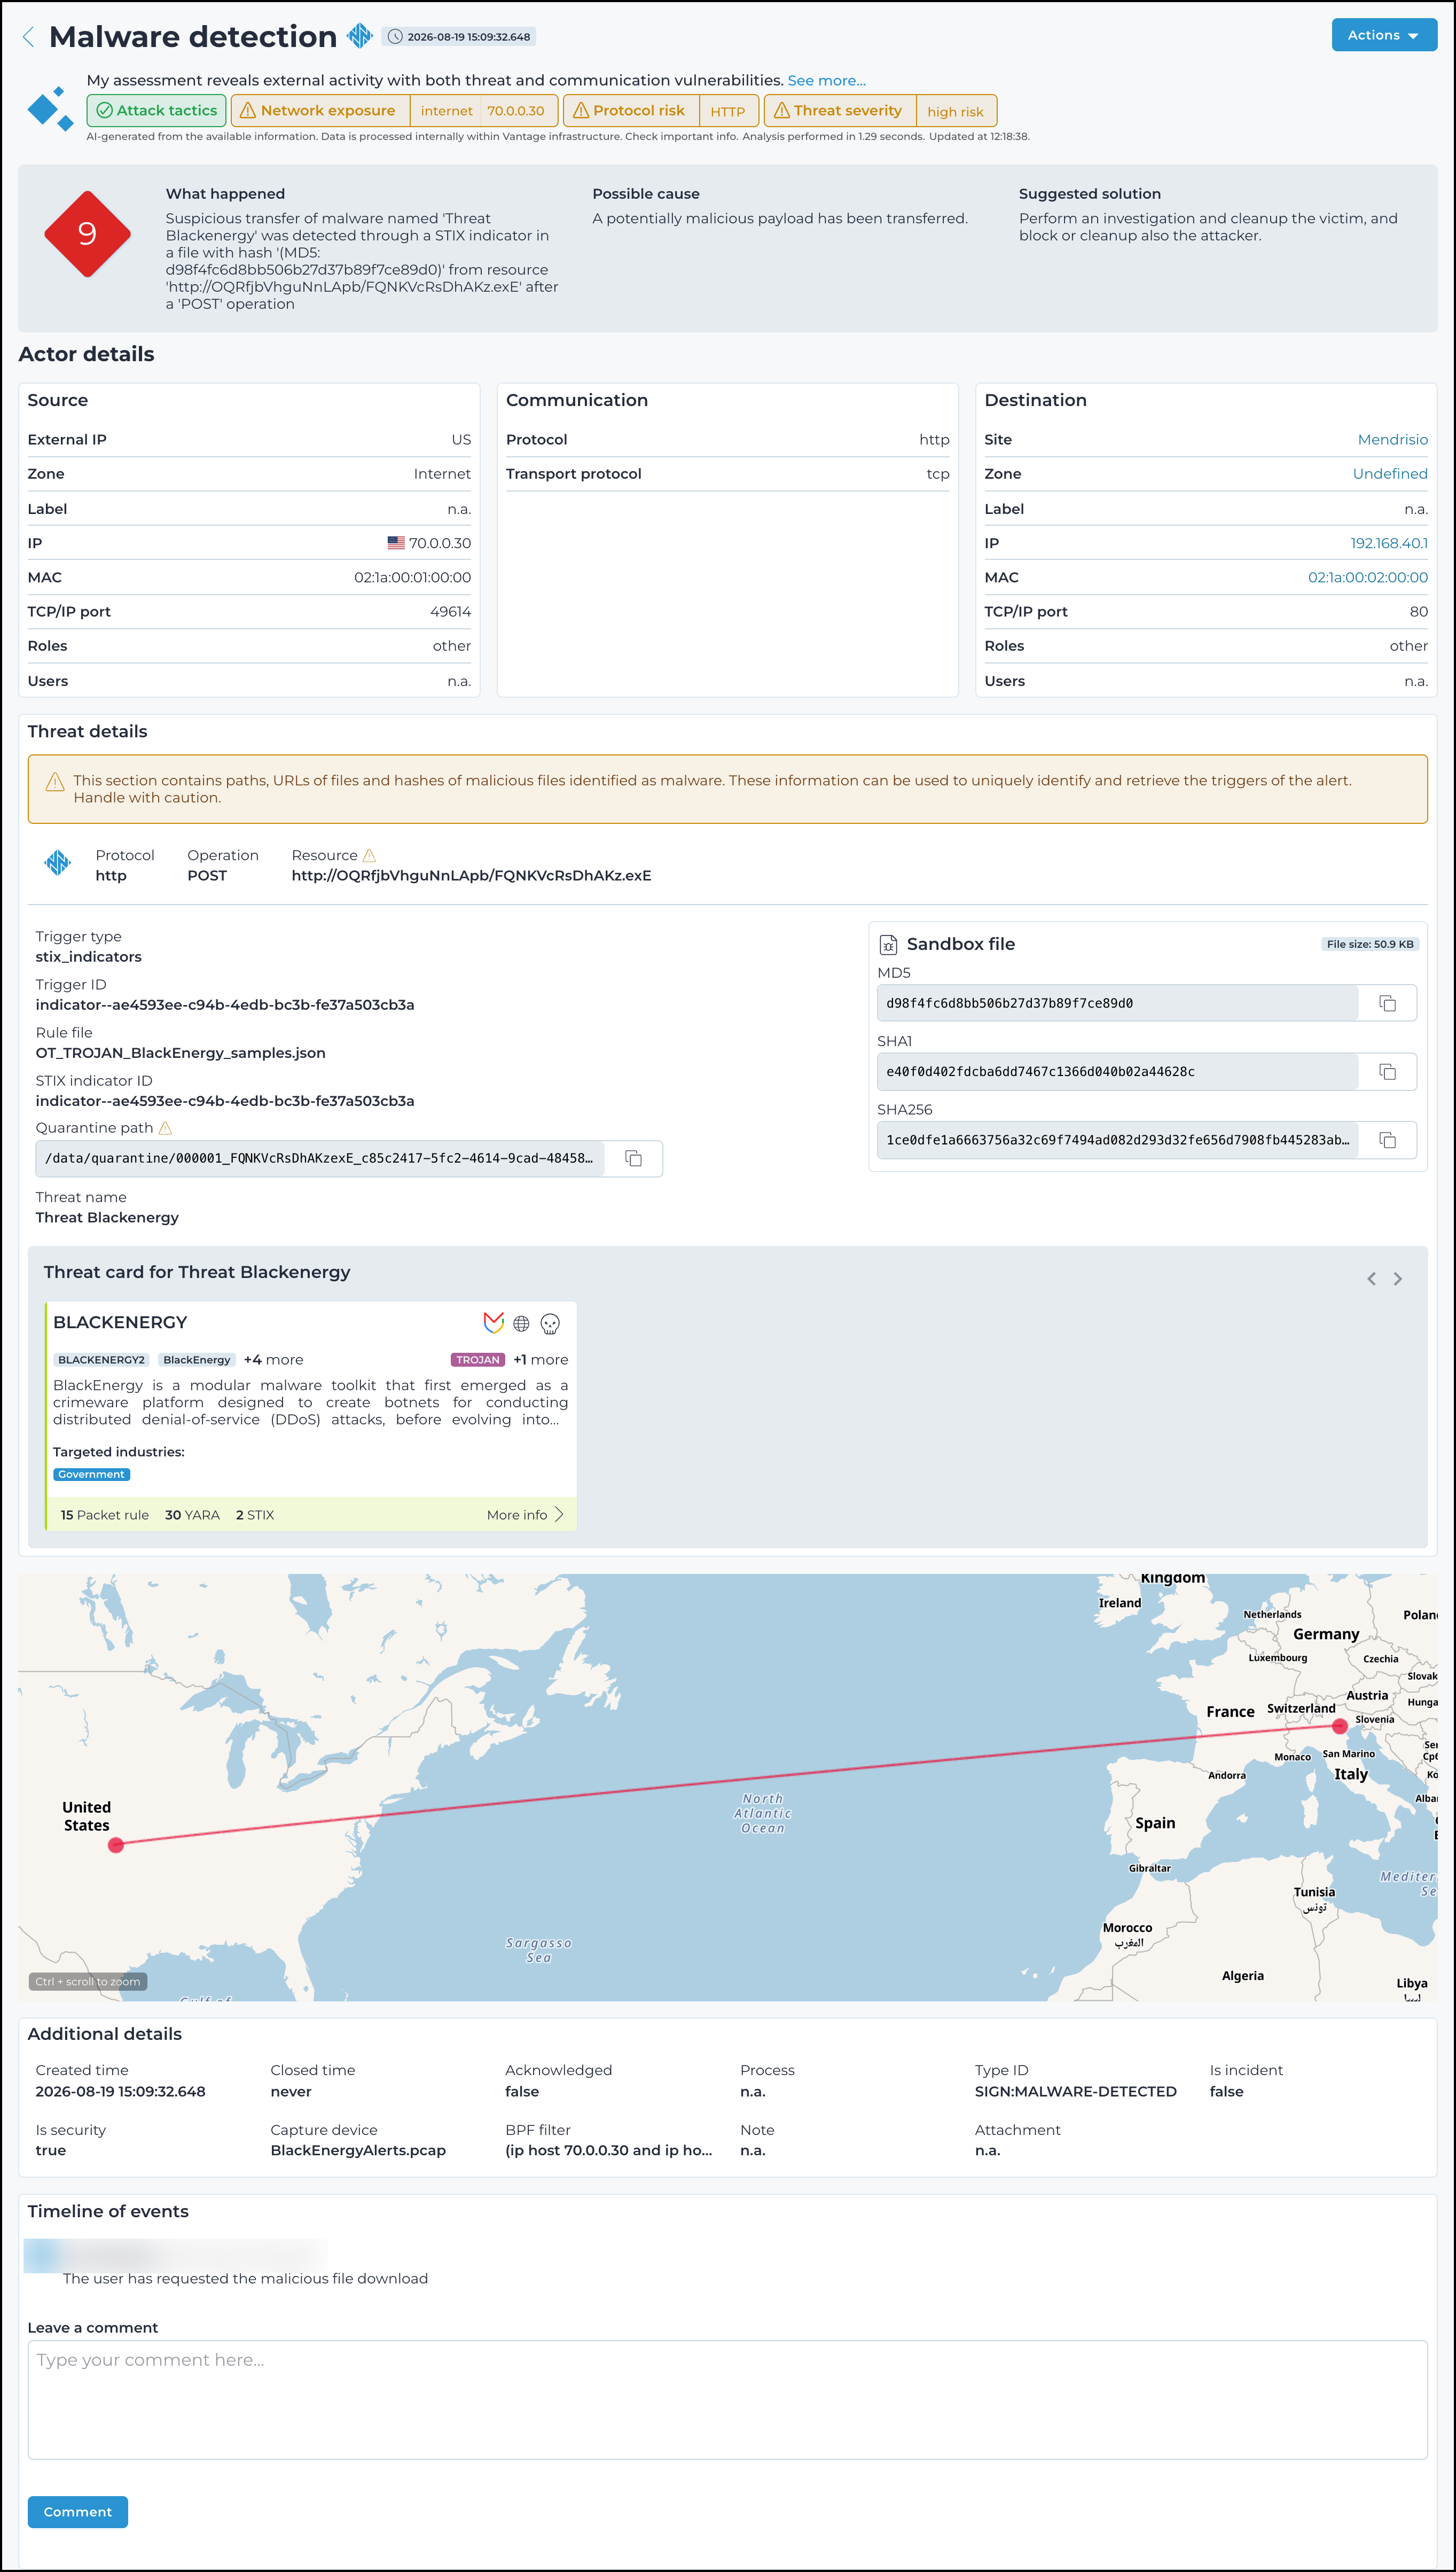The height and width of the screenshot is (2572, 1456).
Task: Click the warning banner triangle icon in Threat details
Action: coord(55,782)
